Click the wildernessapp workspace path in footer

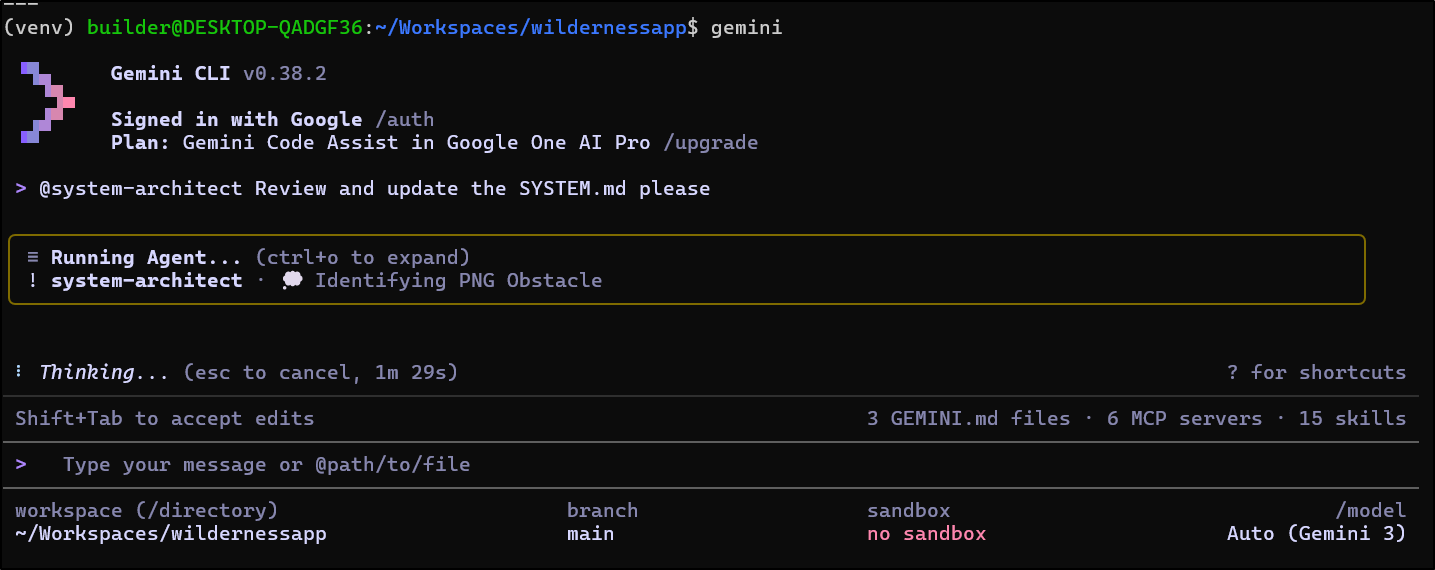170,533
